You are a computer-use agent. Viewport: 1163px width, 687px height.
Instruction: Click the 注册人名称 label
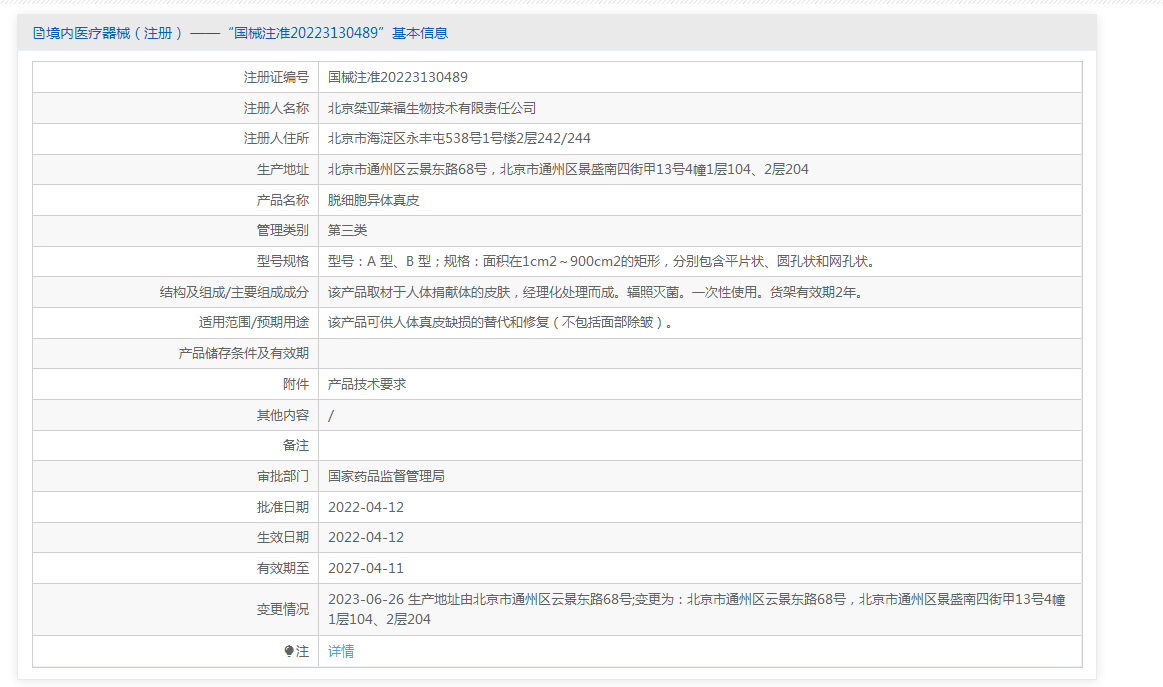click(x=276, y=108)
